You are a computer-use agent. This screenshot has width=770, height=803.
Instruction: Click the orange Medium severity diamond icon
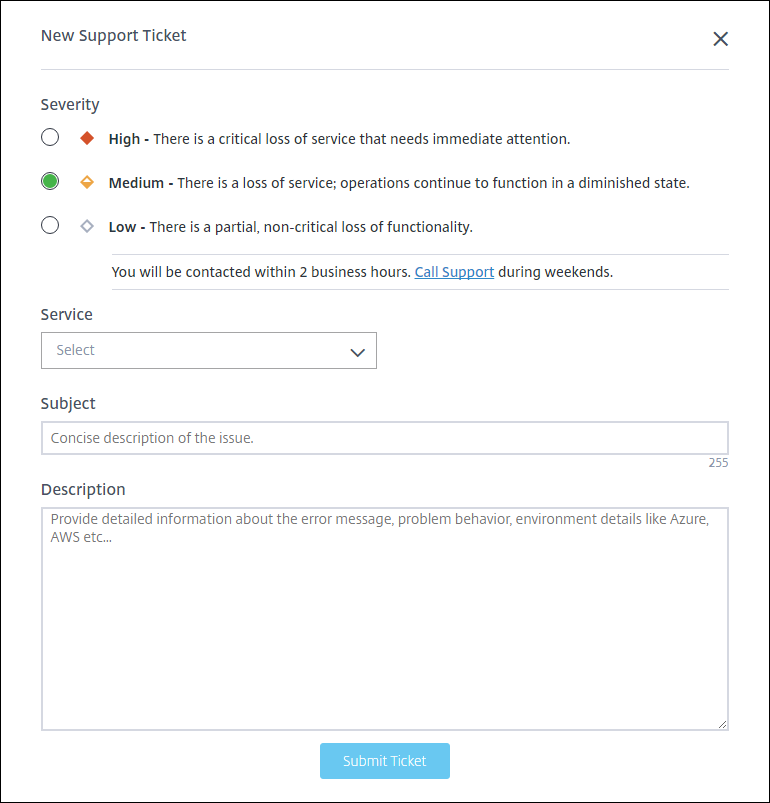(87, 182)
